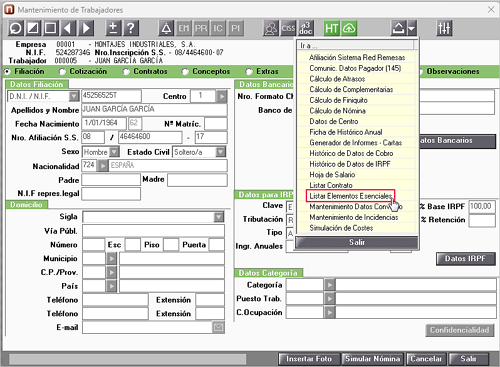
Task: Open the a3 doc toolbar icon
Action: [306, 28]
